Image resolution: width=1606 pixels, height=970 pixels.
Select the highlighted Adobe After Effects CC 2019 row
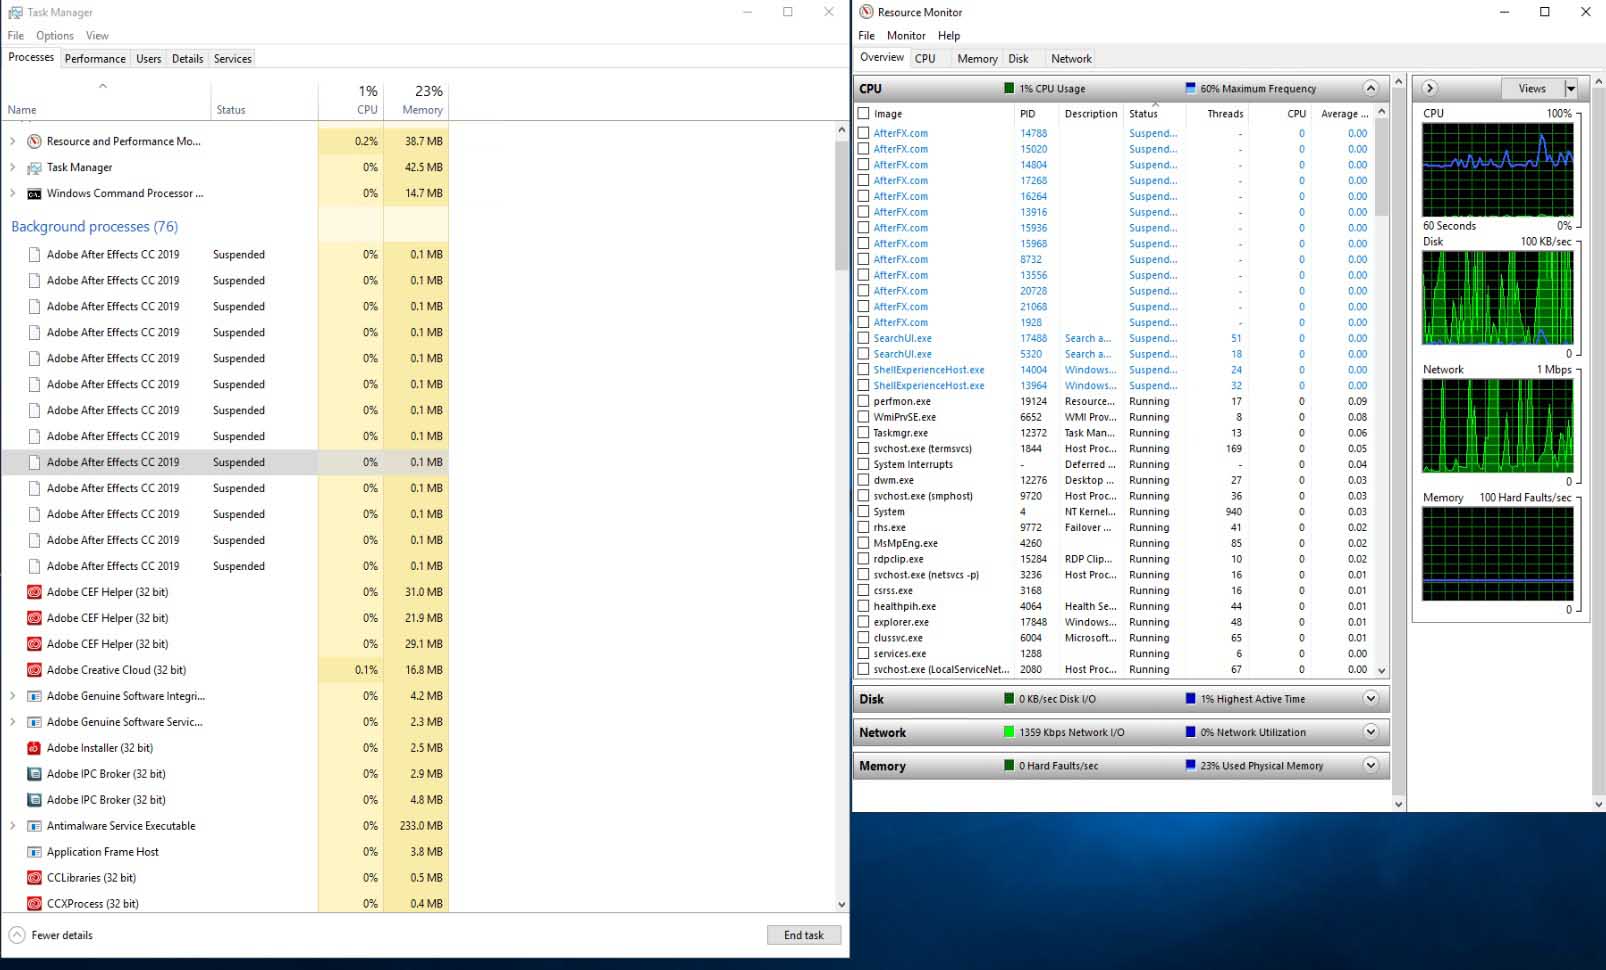(225, 462)
